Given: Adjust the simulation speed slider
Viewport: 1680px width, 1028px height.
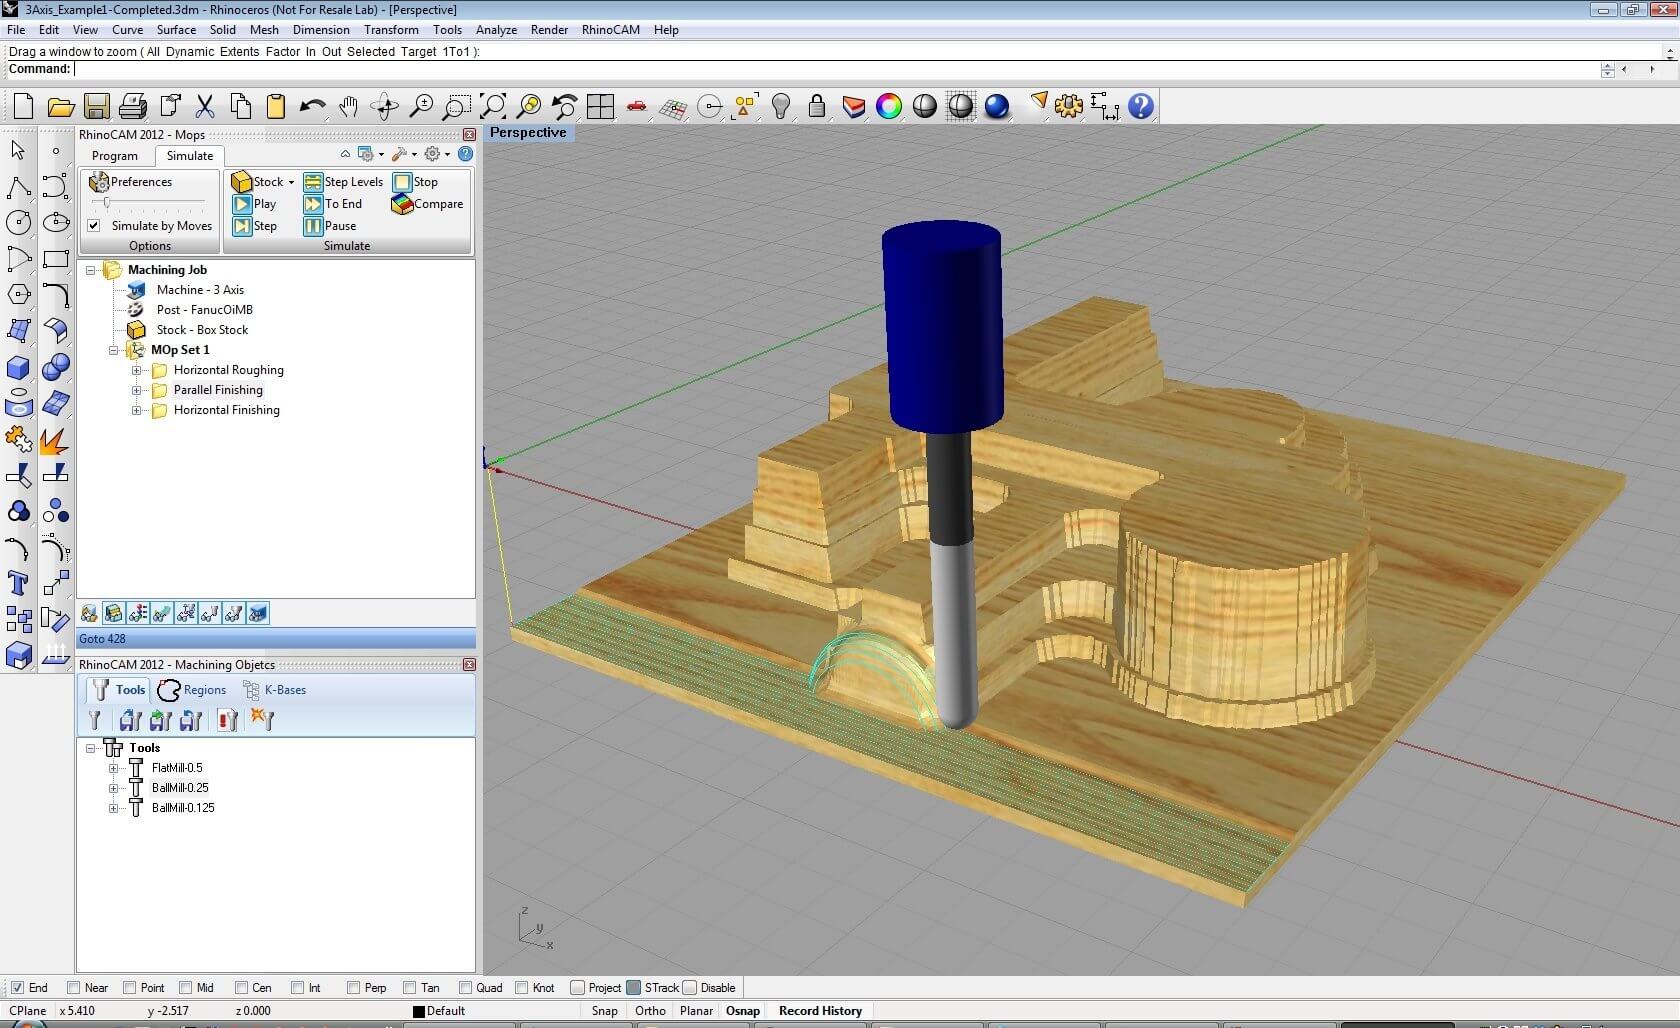Looking at the screenshot, I should (x=107, y=203).
